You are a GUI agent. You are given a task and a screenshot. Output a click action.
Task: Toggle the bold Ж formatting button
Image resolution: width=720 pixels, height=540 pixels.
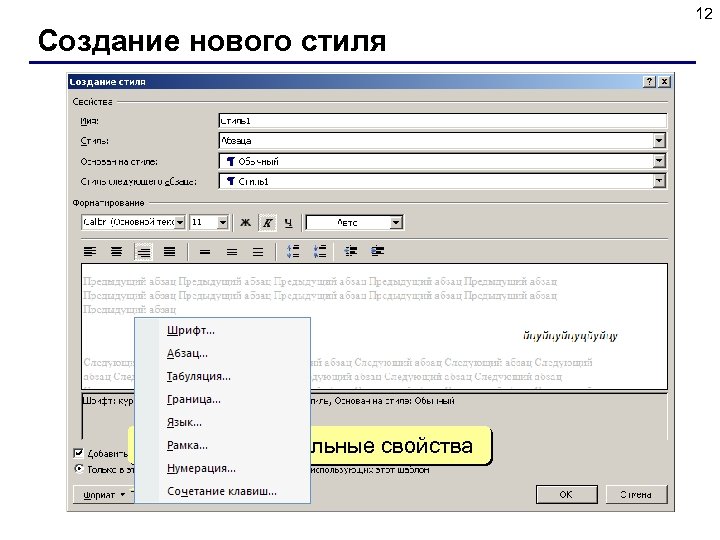point(245,223)
